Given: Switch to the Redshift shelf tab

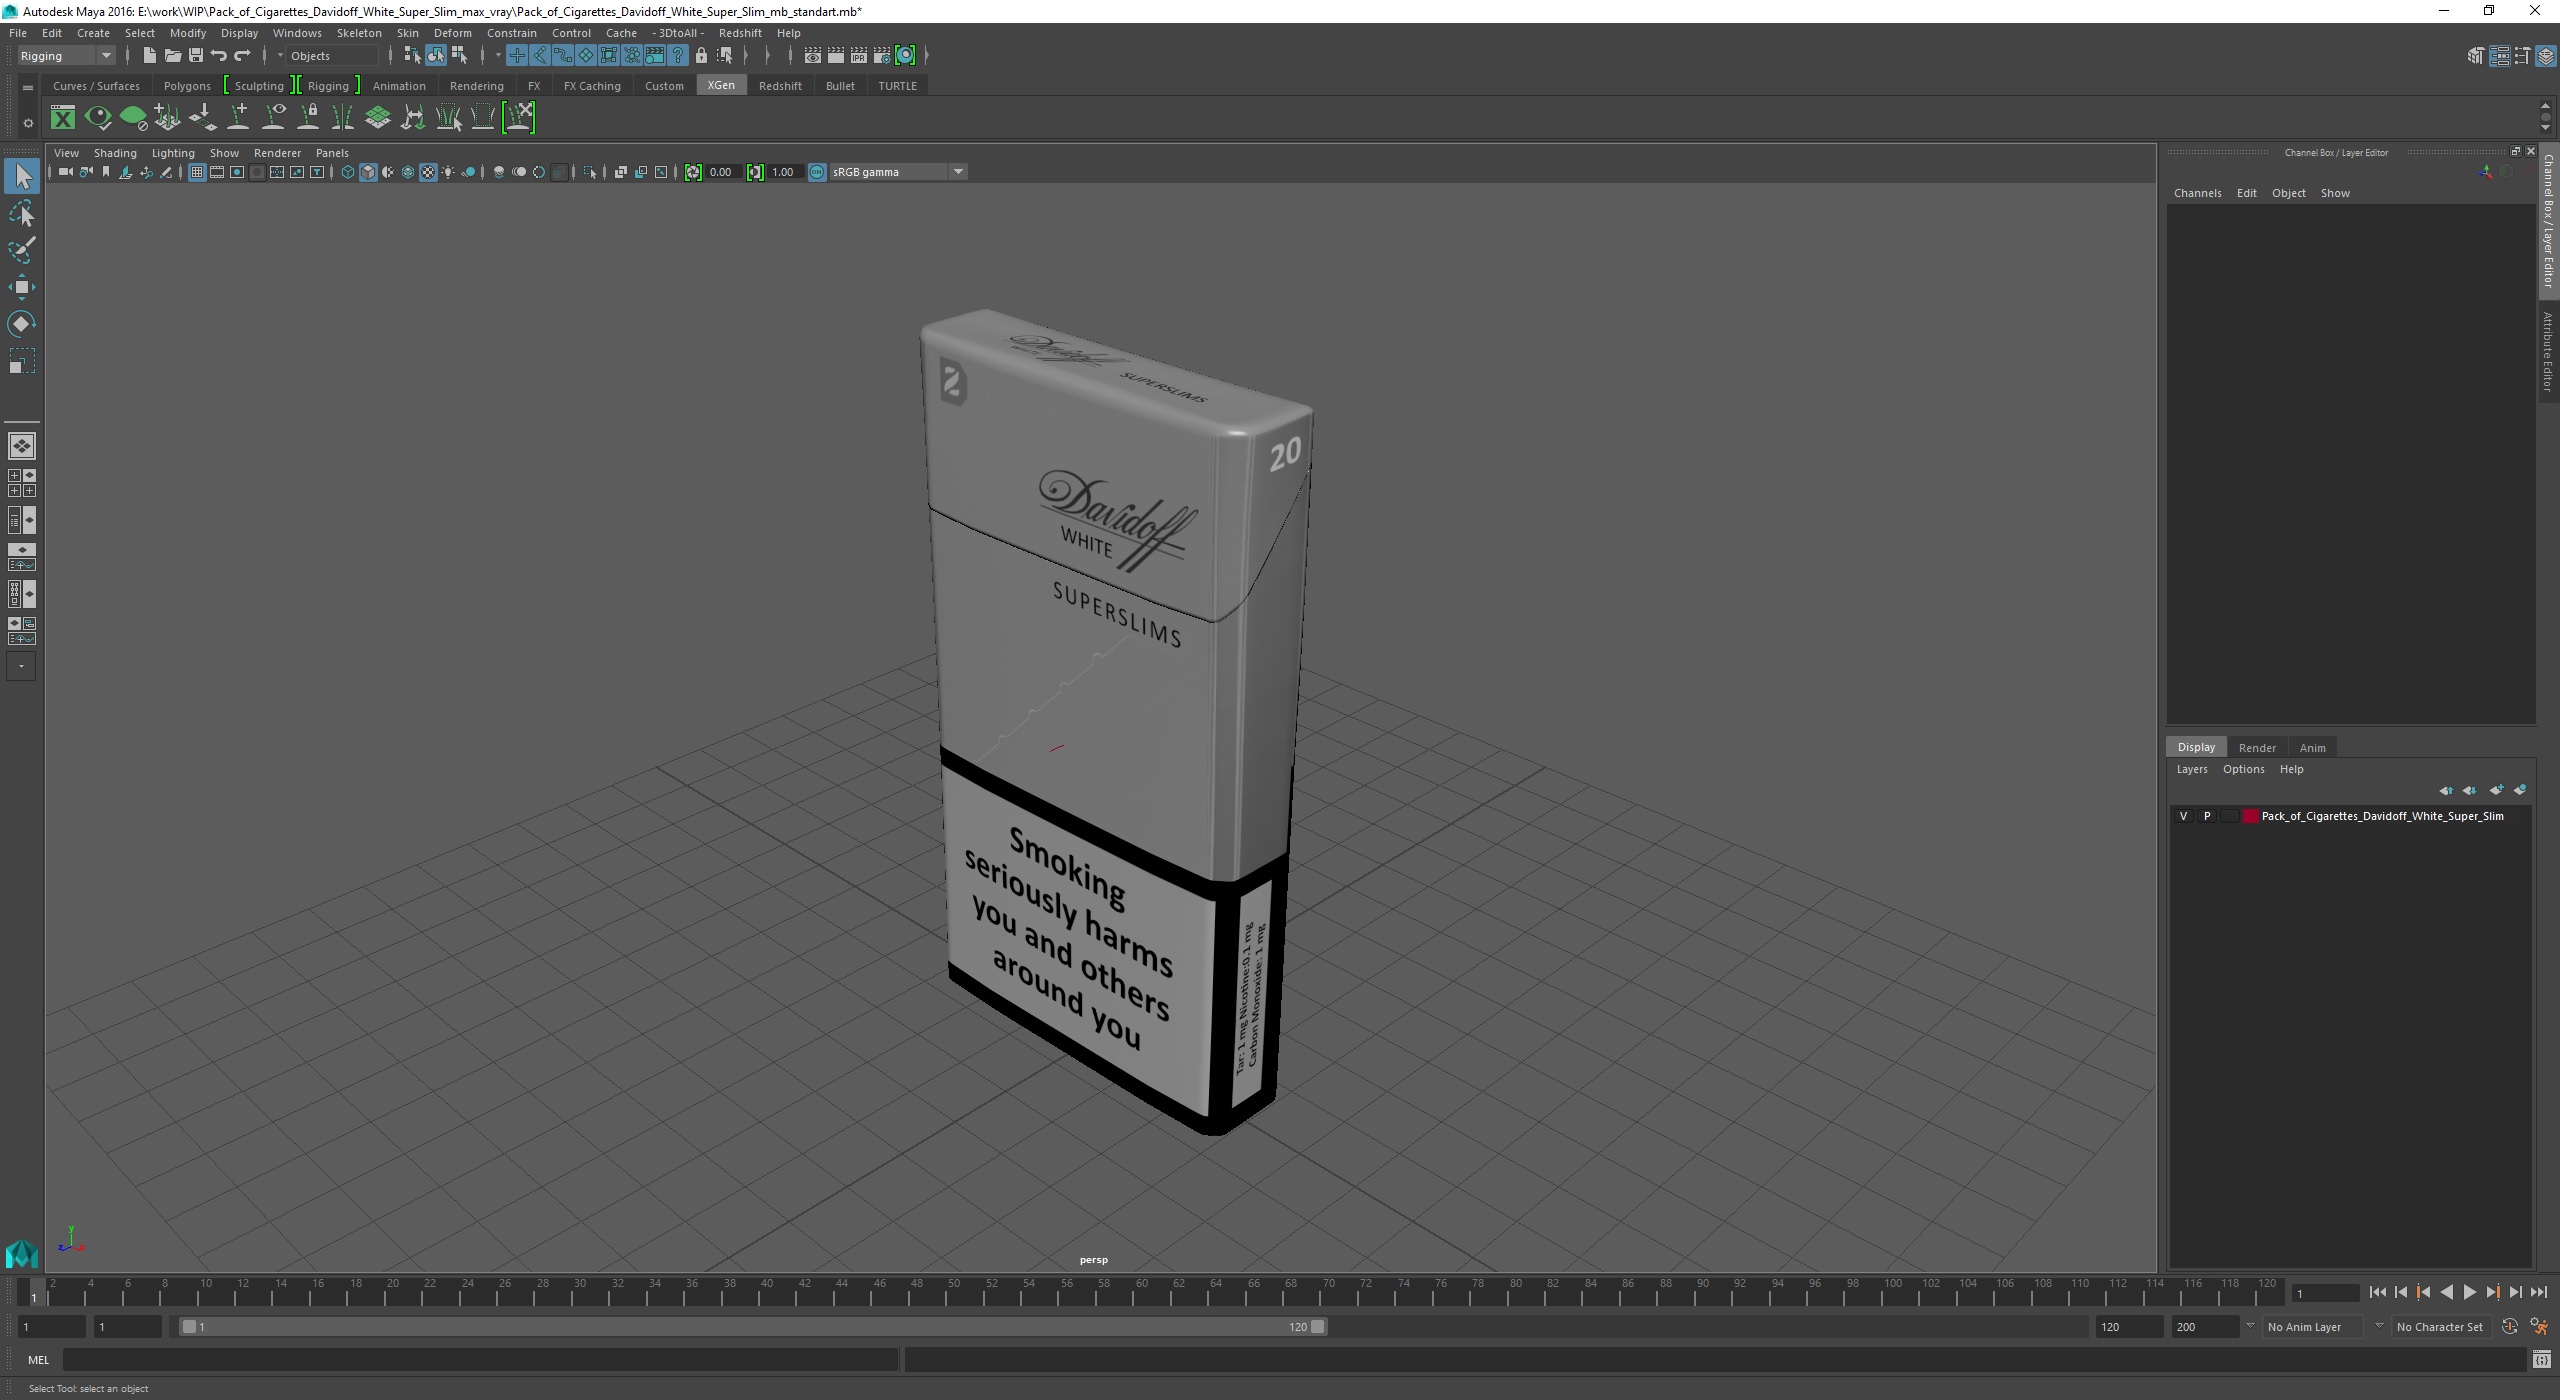Looking at the screenshot, I should coord(780,86).
